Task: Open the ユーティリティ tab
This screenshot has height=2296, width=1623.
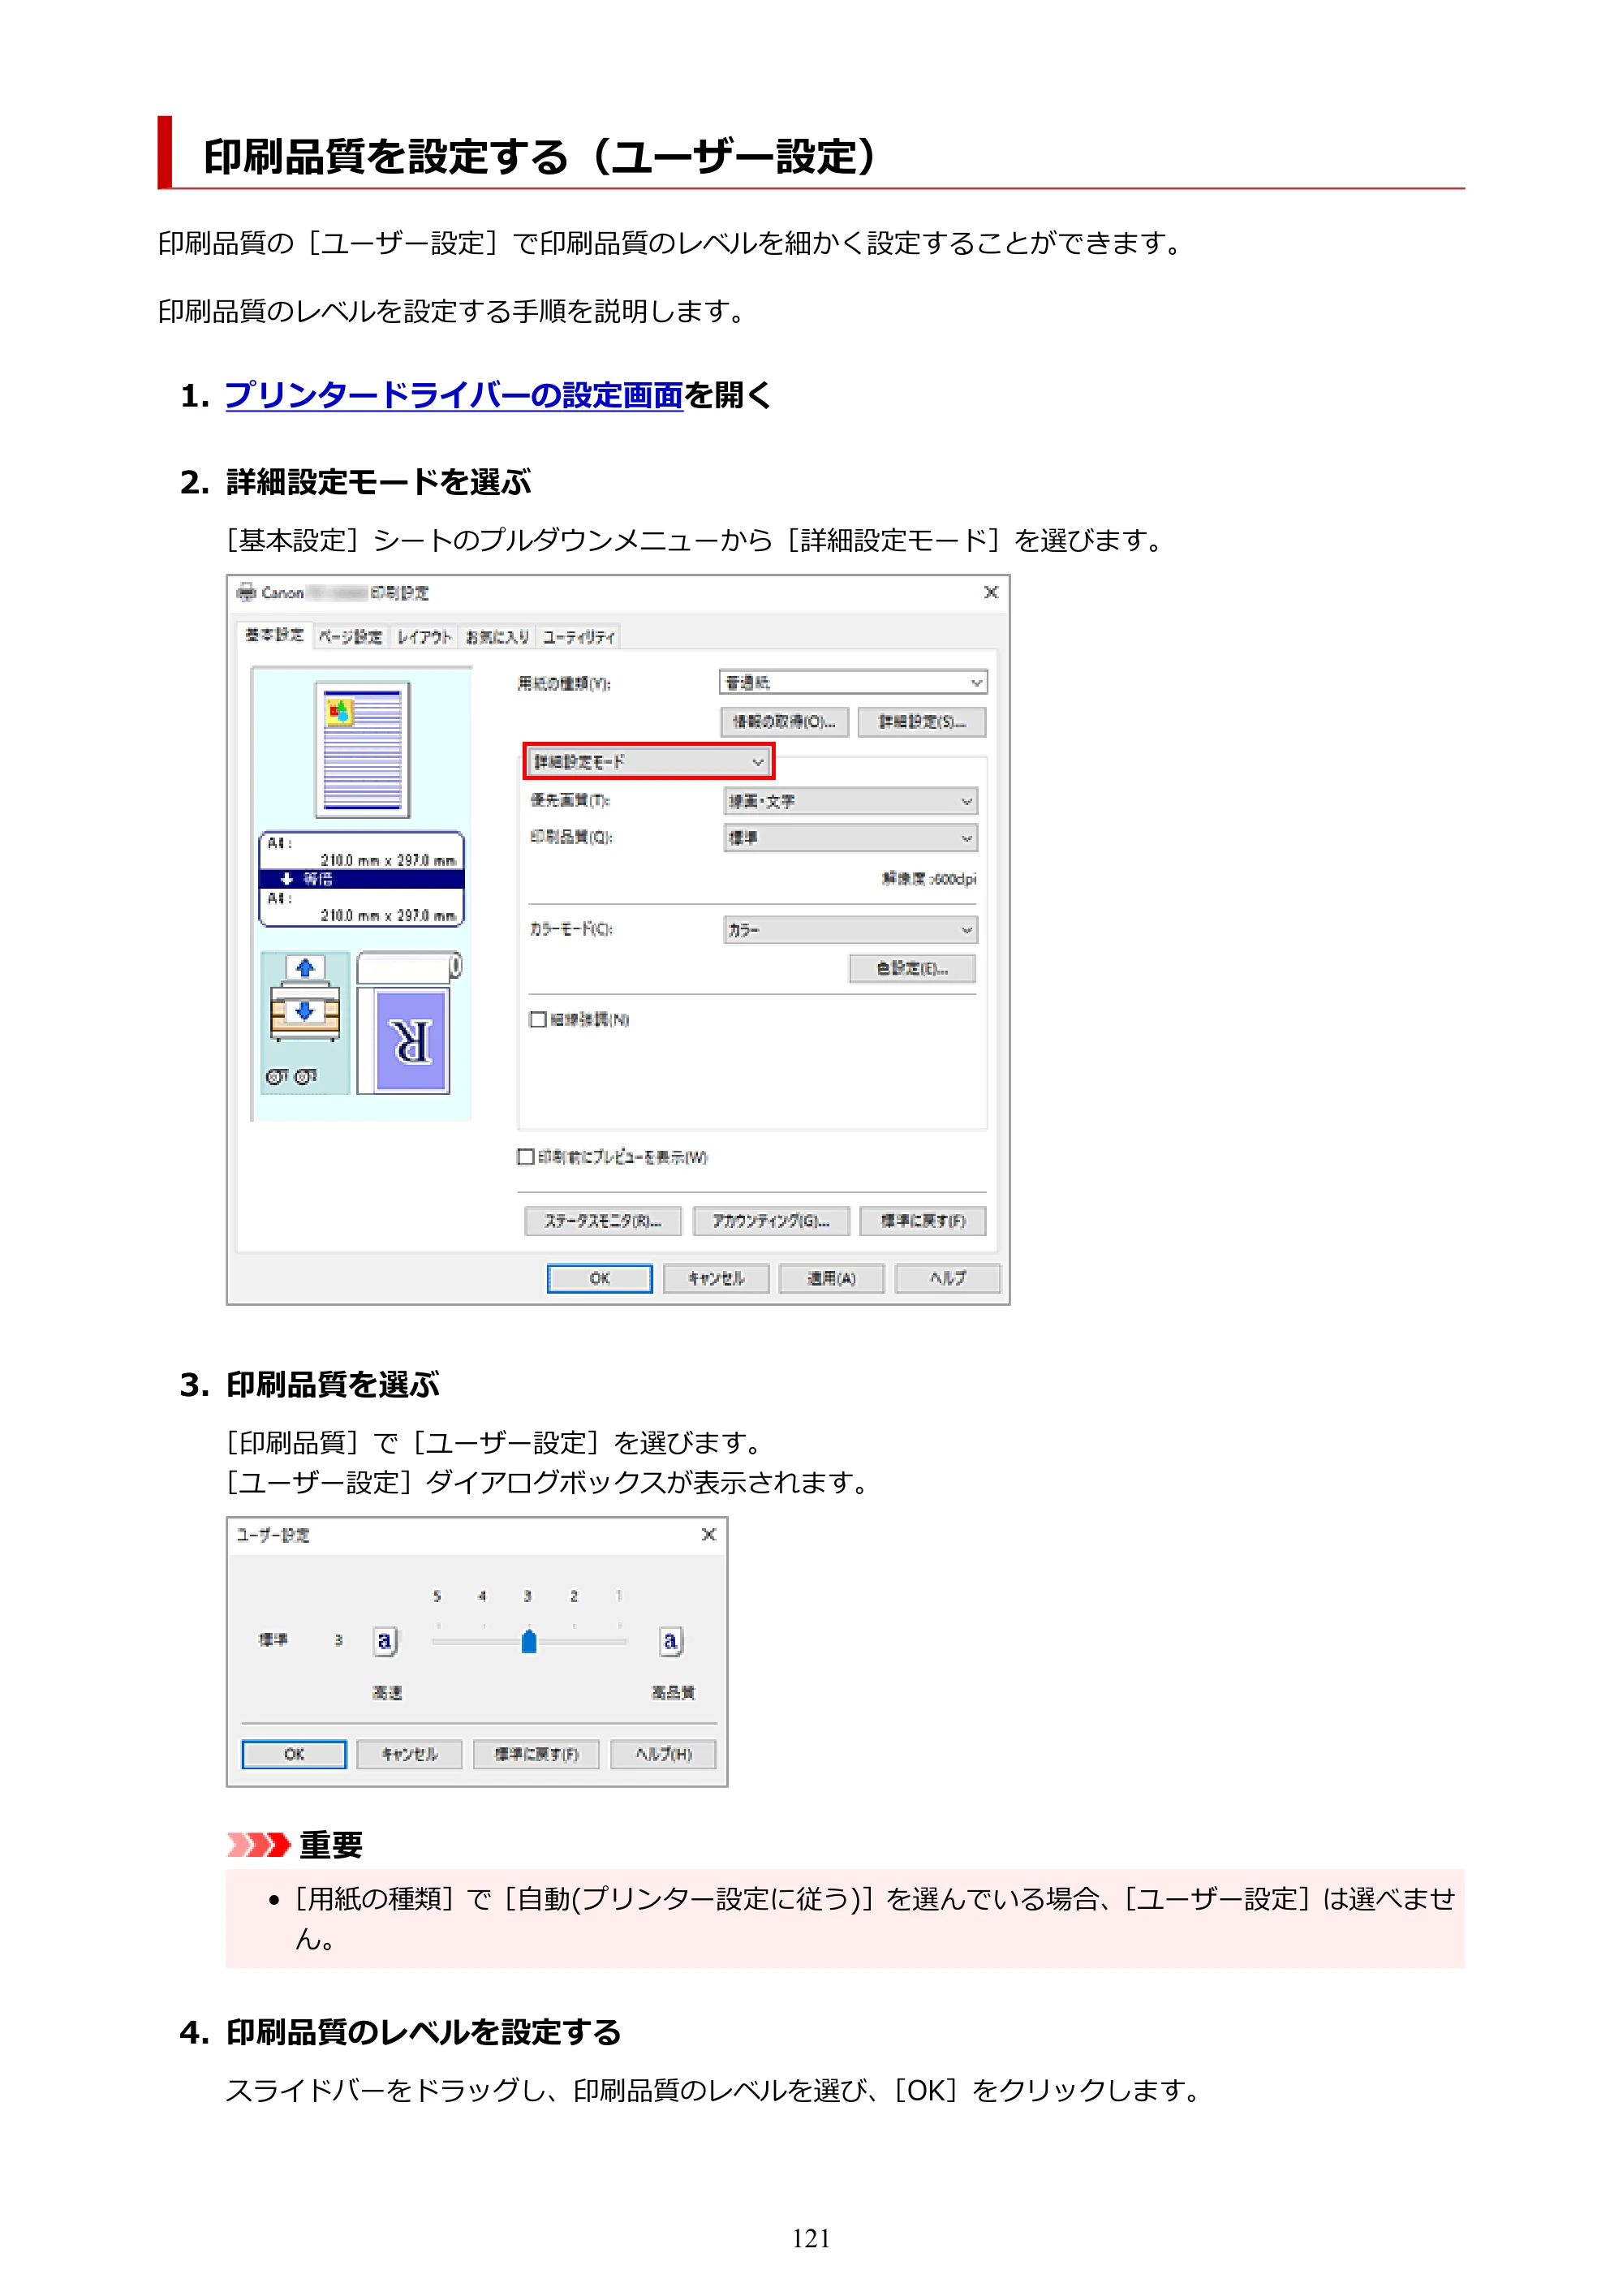Action: point(579,637)
